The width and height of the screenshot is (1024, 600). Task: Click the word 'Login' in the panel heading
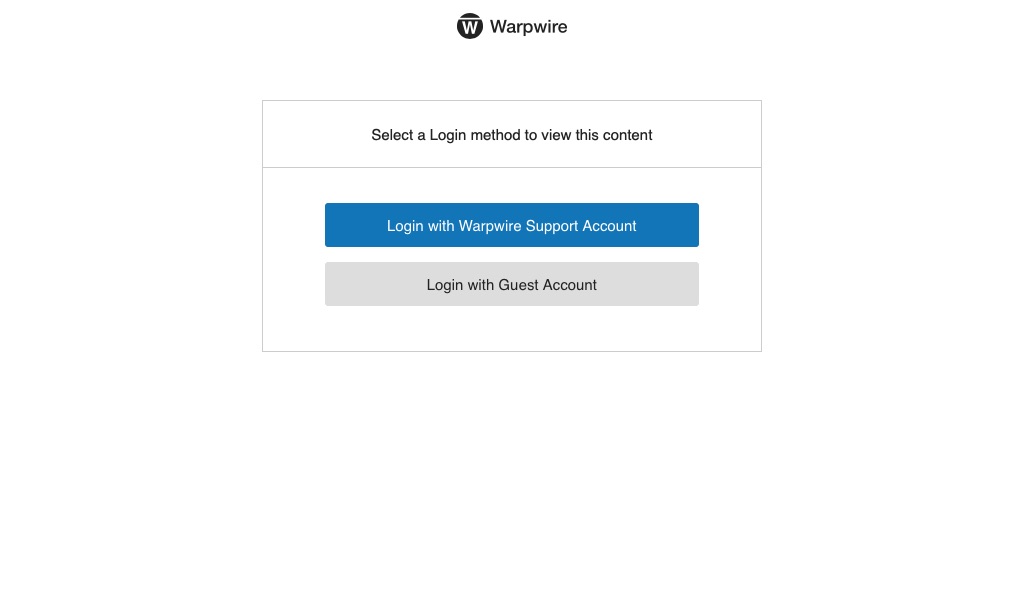pos(447,135)
